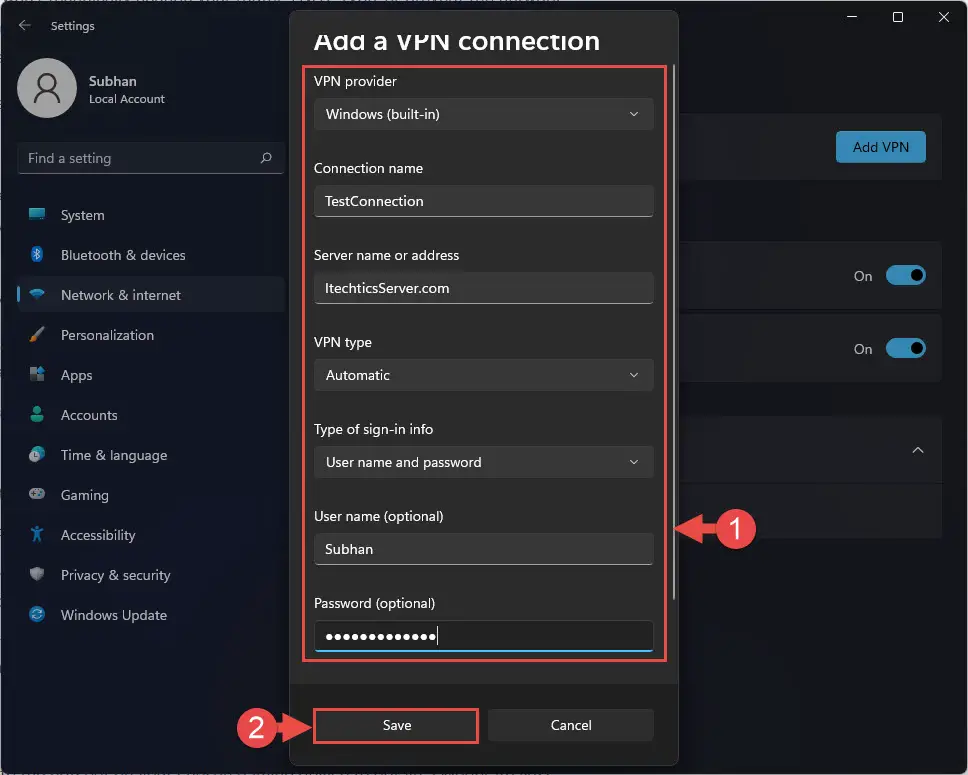Open Time & language settings

(x=151, y=455)
